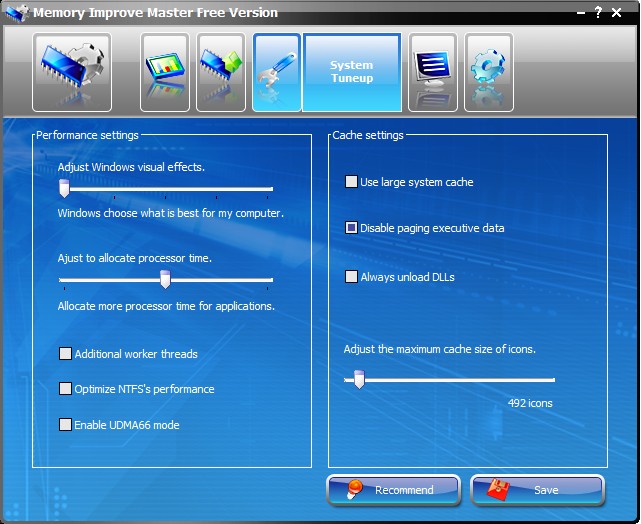Click the 'Cache settings' group label

pos(368,135)
